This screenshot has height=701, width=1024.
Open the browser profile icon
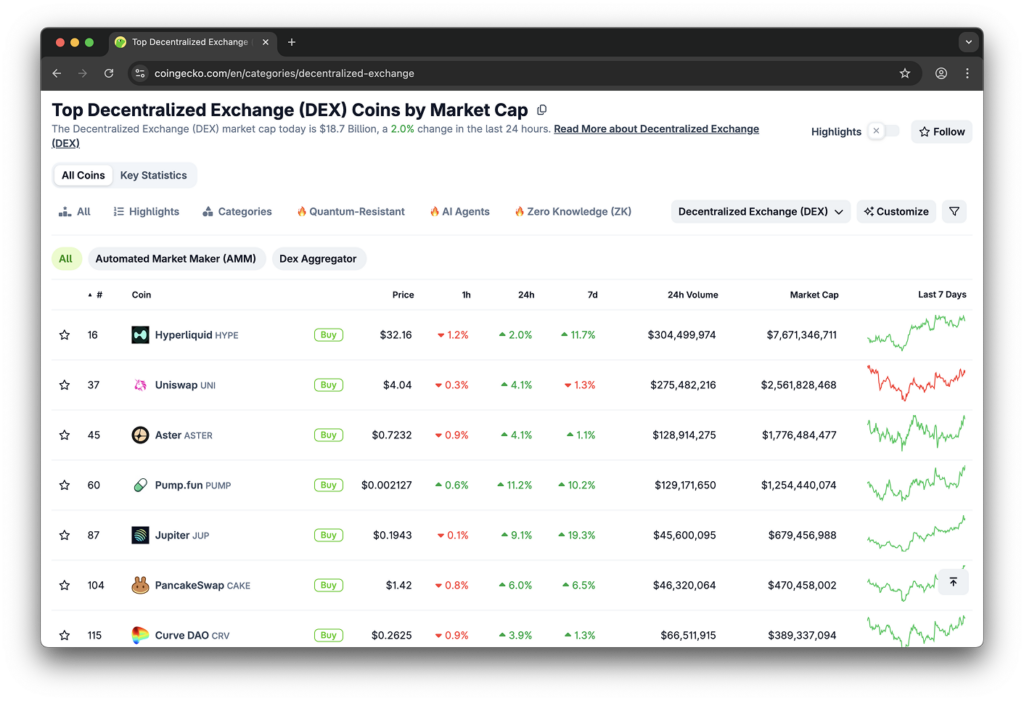pos(941,73)
